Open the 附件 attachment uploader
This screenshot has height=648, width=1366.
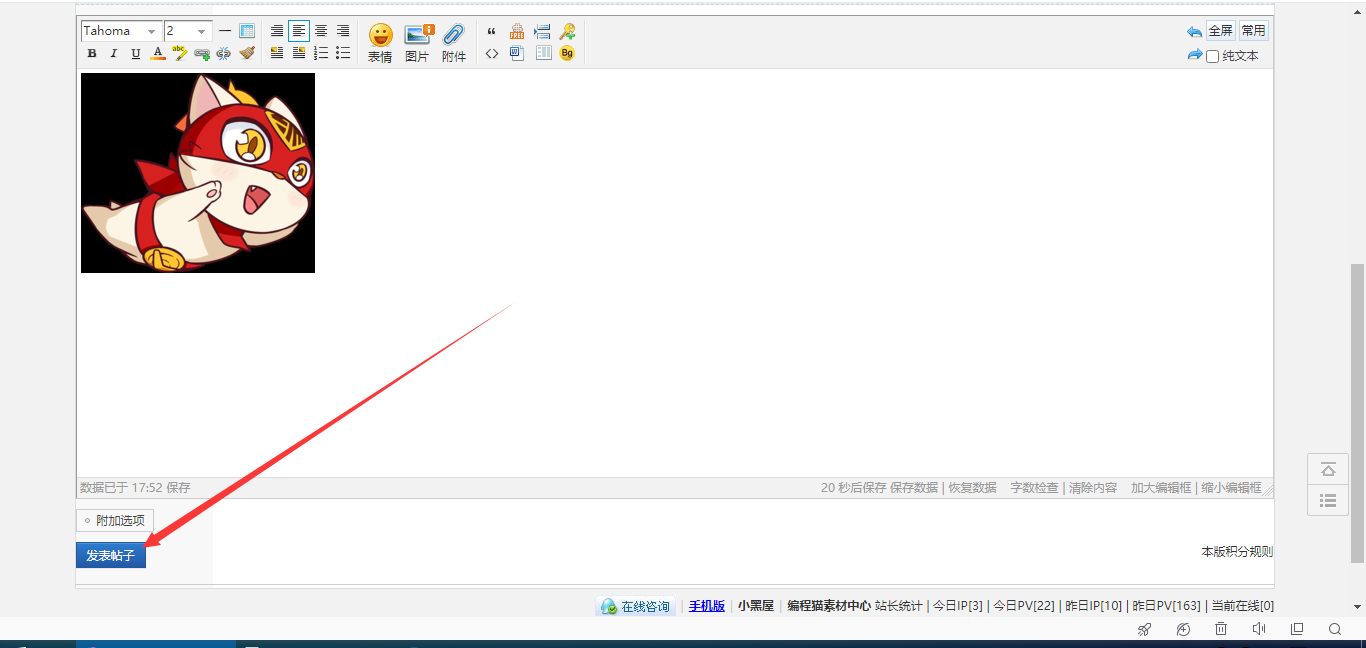(454, 43)
